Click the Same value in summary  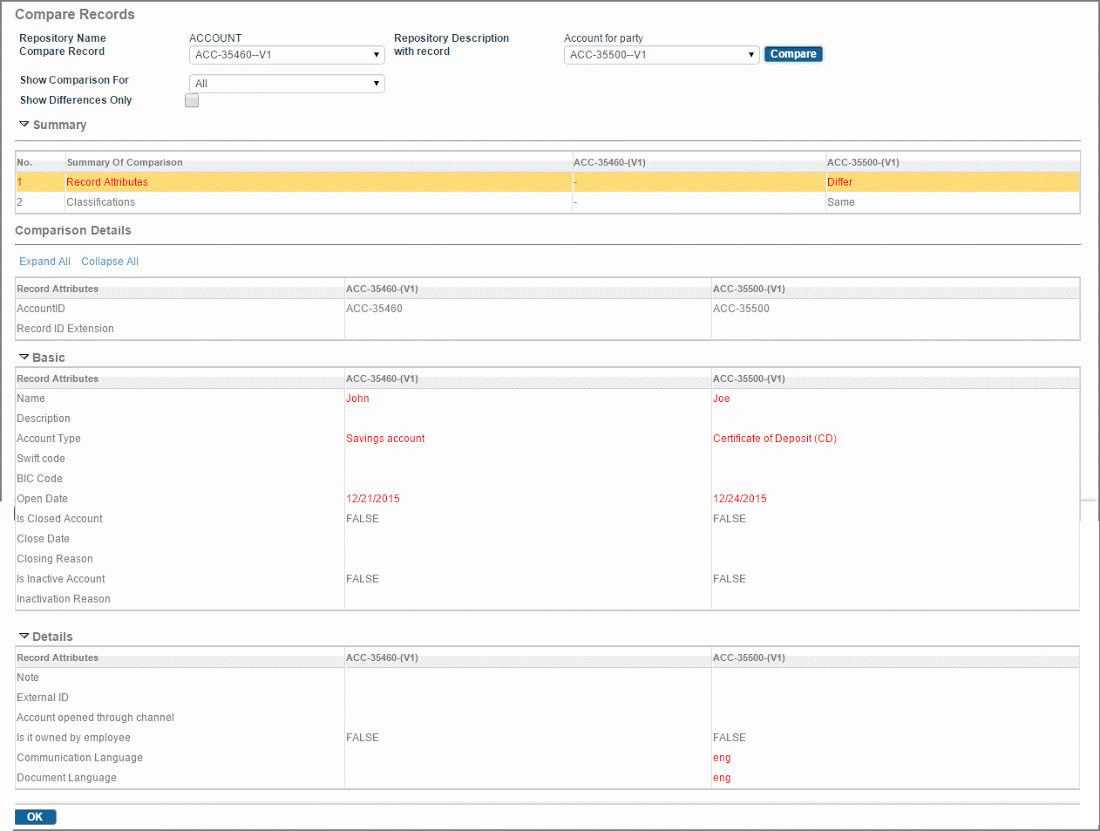840,202
